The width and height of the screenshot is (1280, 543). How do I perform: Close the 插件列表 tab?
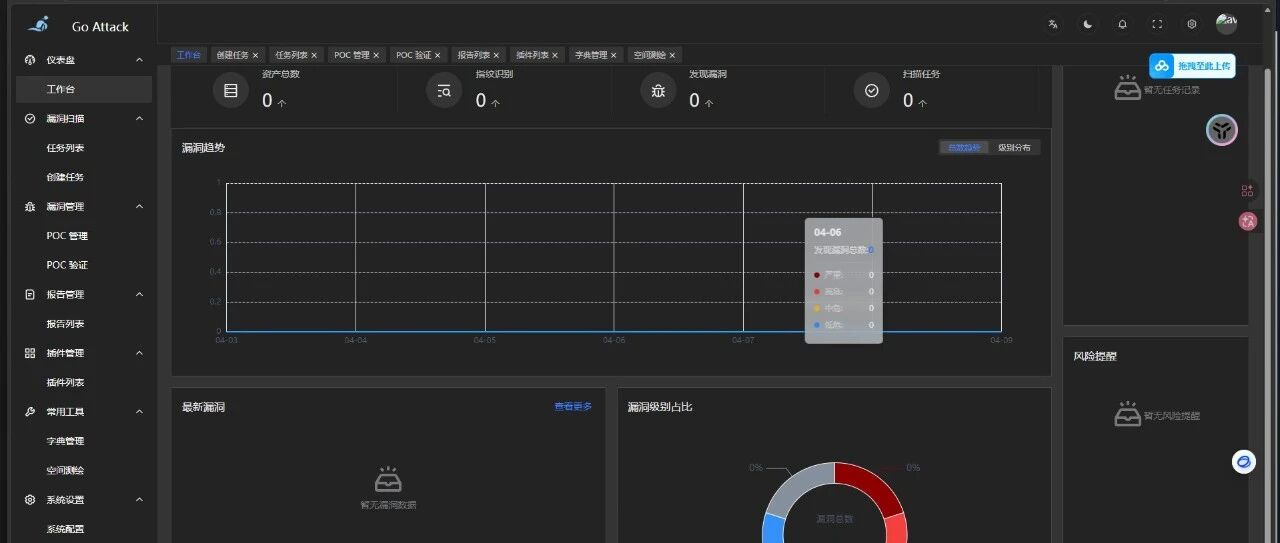tap(555, 55)
